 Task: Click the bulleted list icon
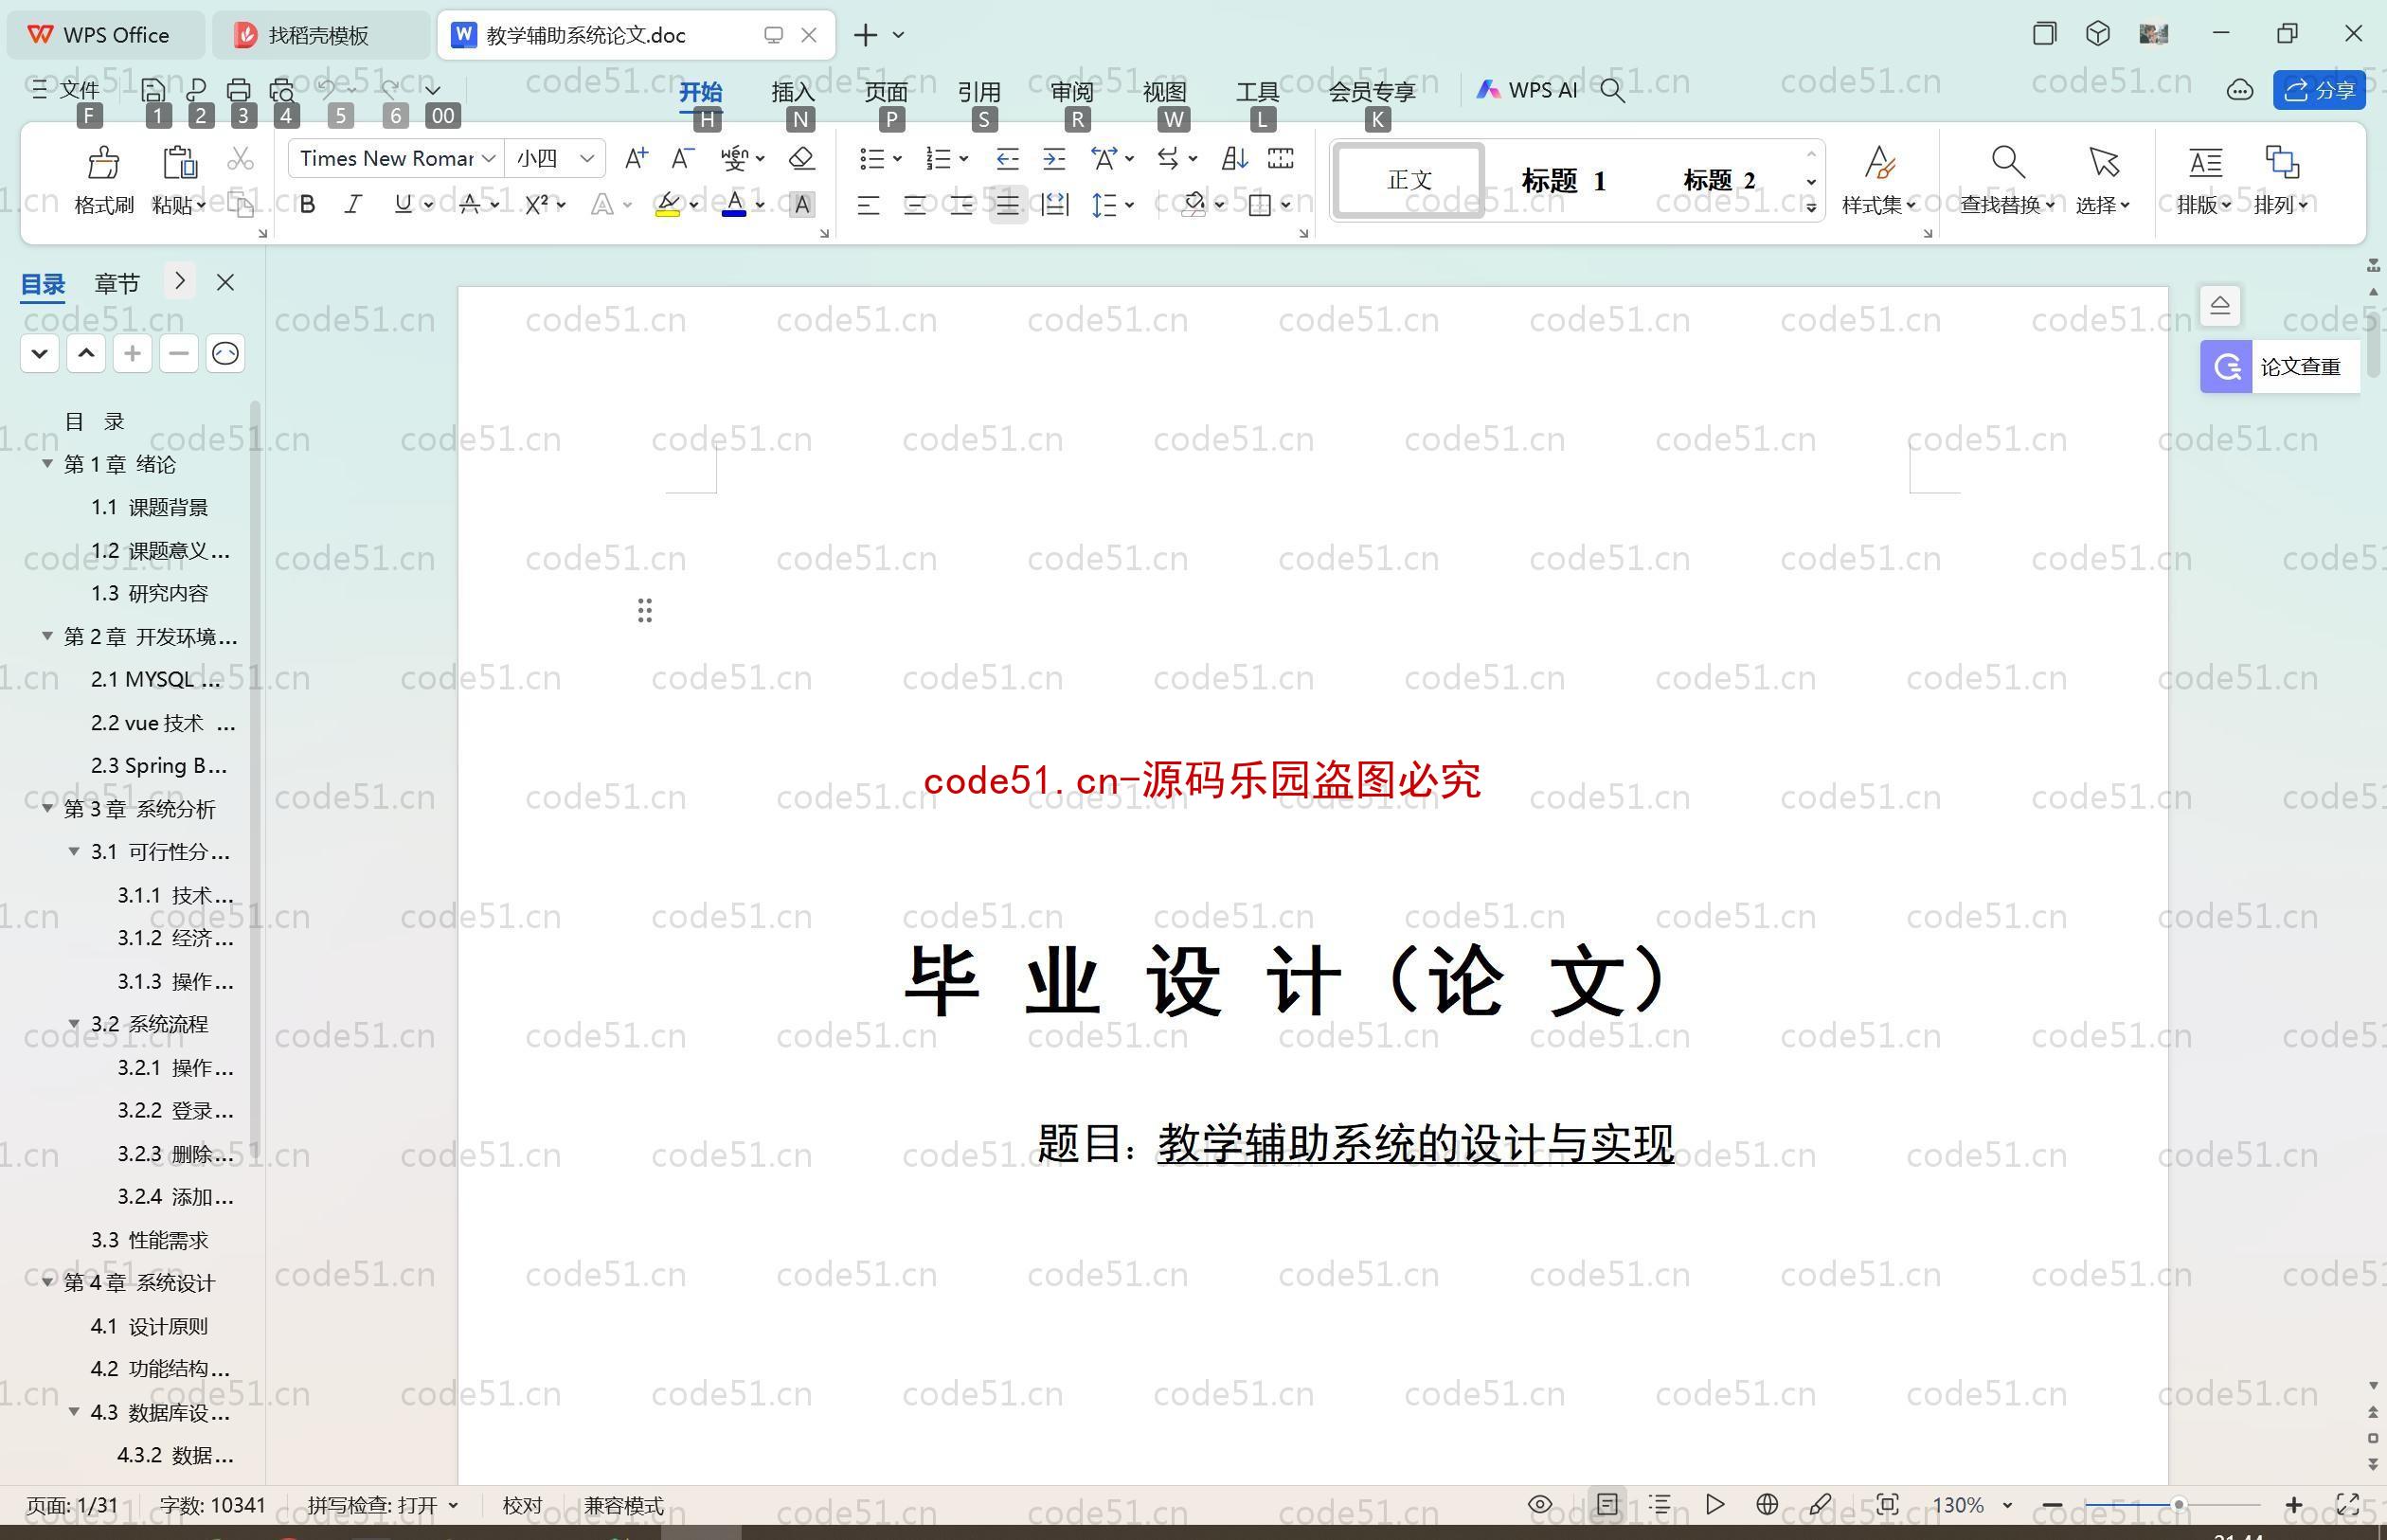872,158
